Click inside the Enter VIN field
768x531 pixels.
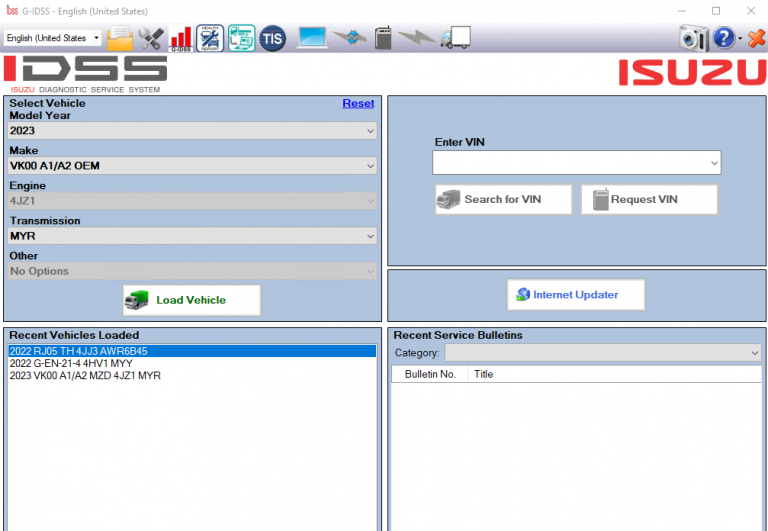tap(576, 163)
